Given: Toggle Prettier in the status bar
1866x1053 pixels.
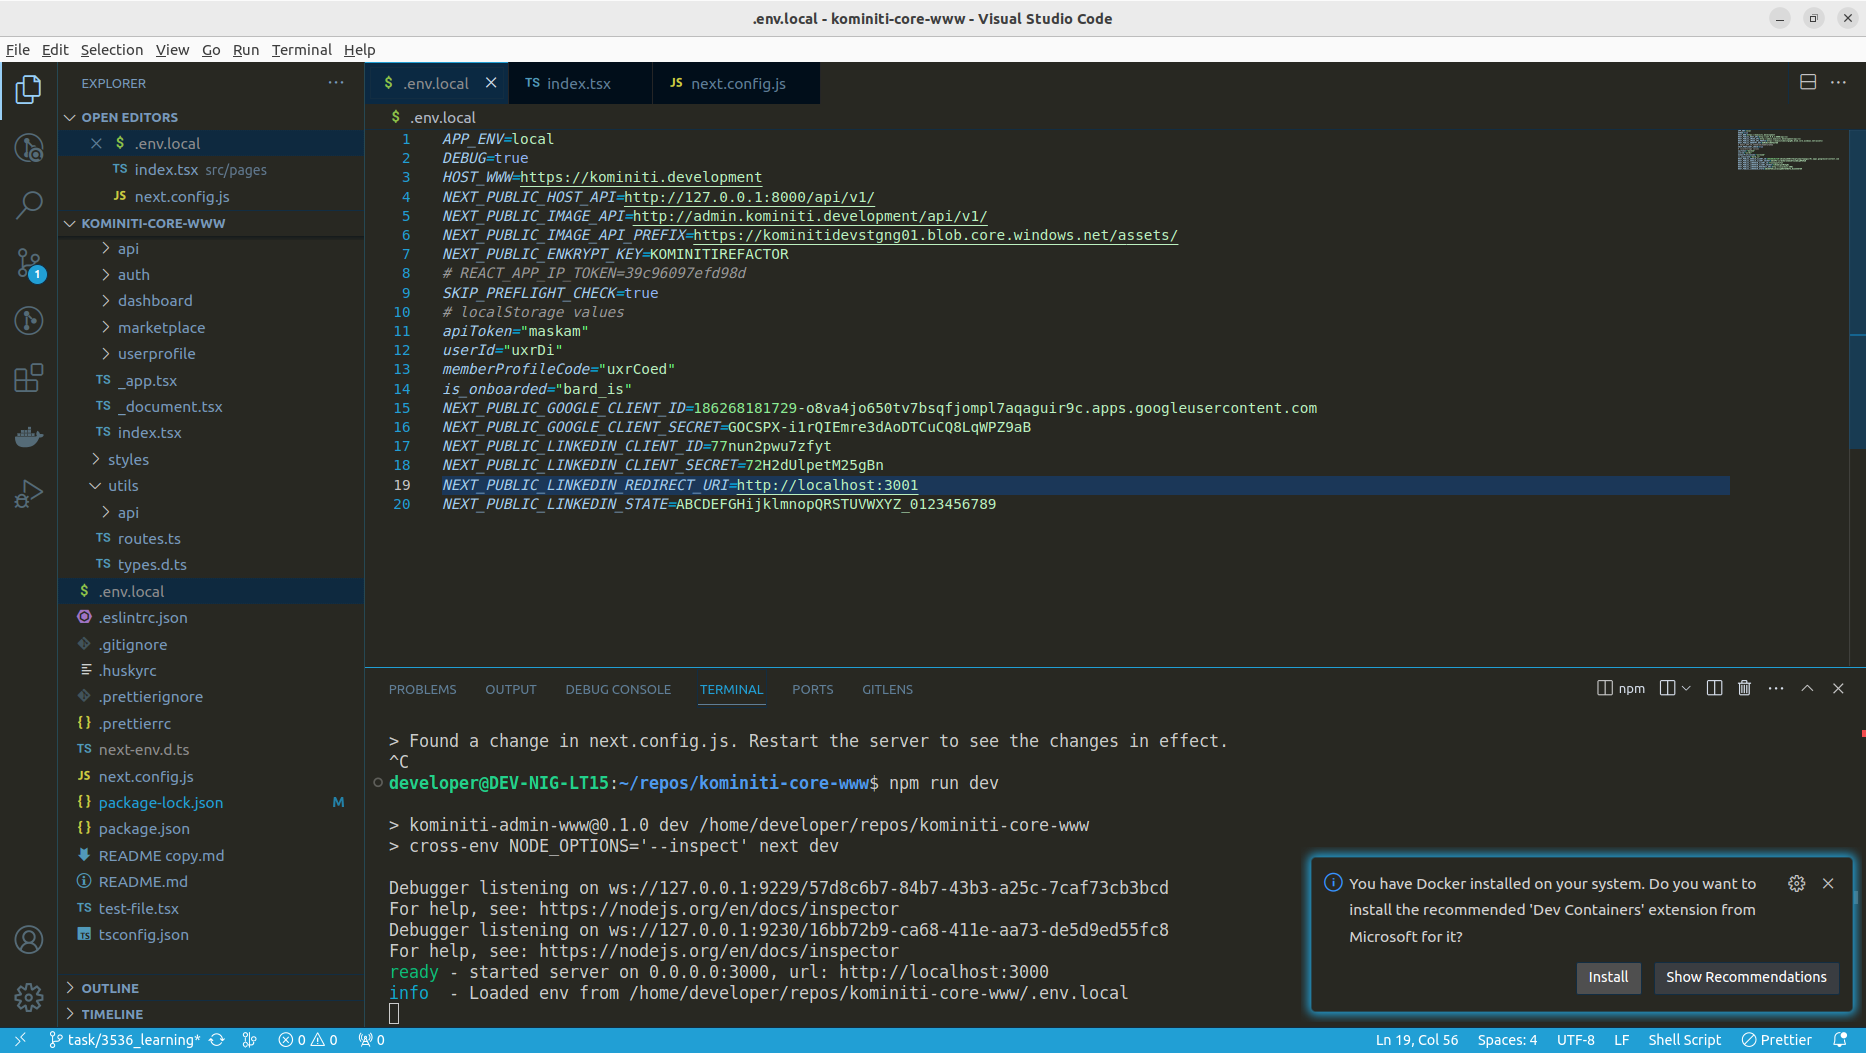Looking at the screenshot, I should 1776,1040.
